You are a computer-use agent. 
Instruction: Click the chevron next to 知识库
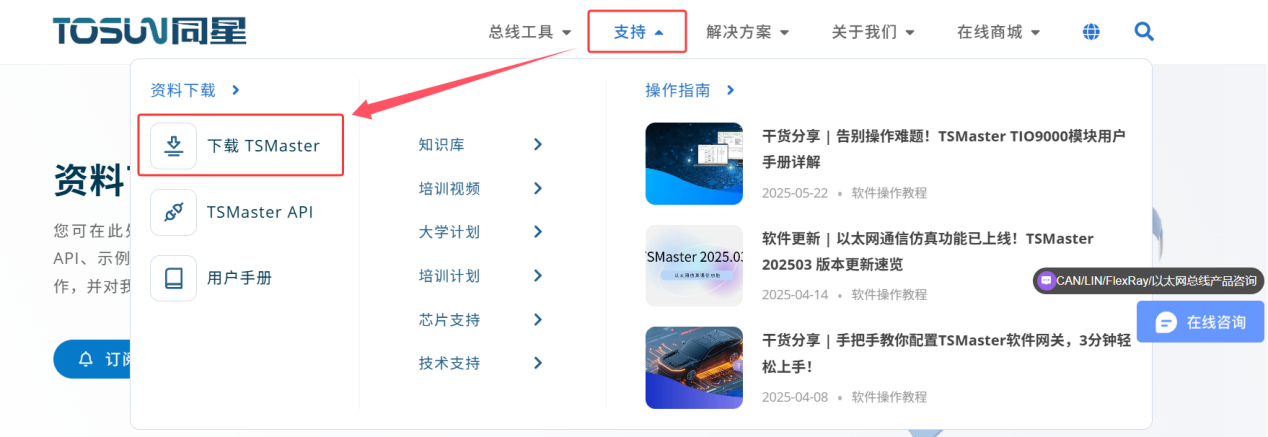[x=538, y=145]
